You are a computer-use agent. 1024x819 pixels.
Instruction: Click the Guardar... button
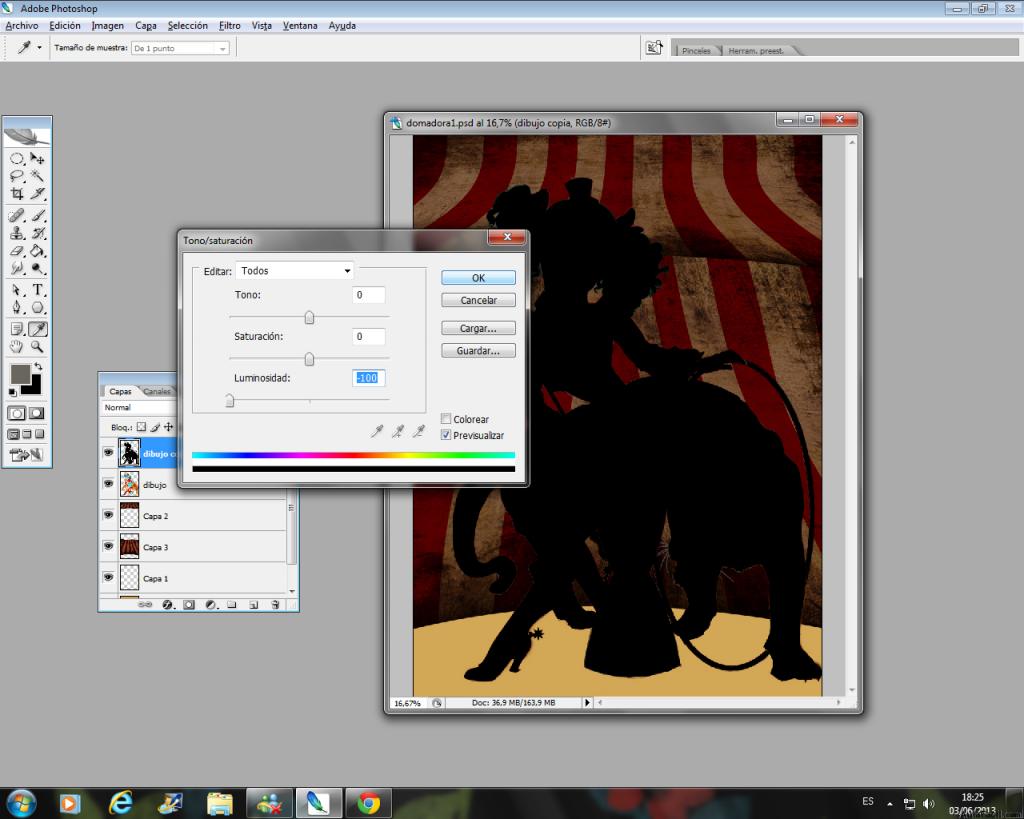478,351
